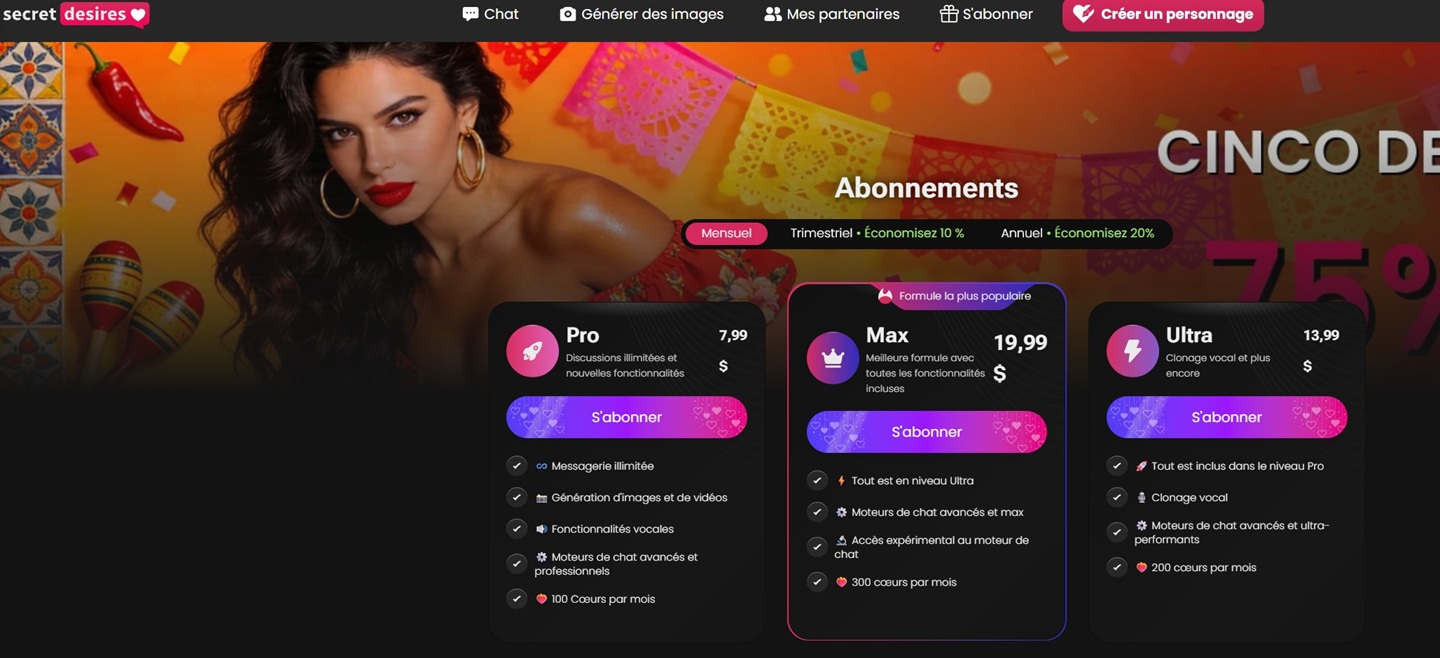Select the Mensuel billing option
This screenshot has height=658, width=1440.
[726, 233]
